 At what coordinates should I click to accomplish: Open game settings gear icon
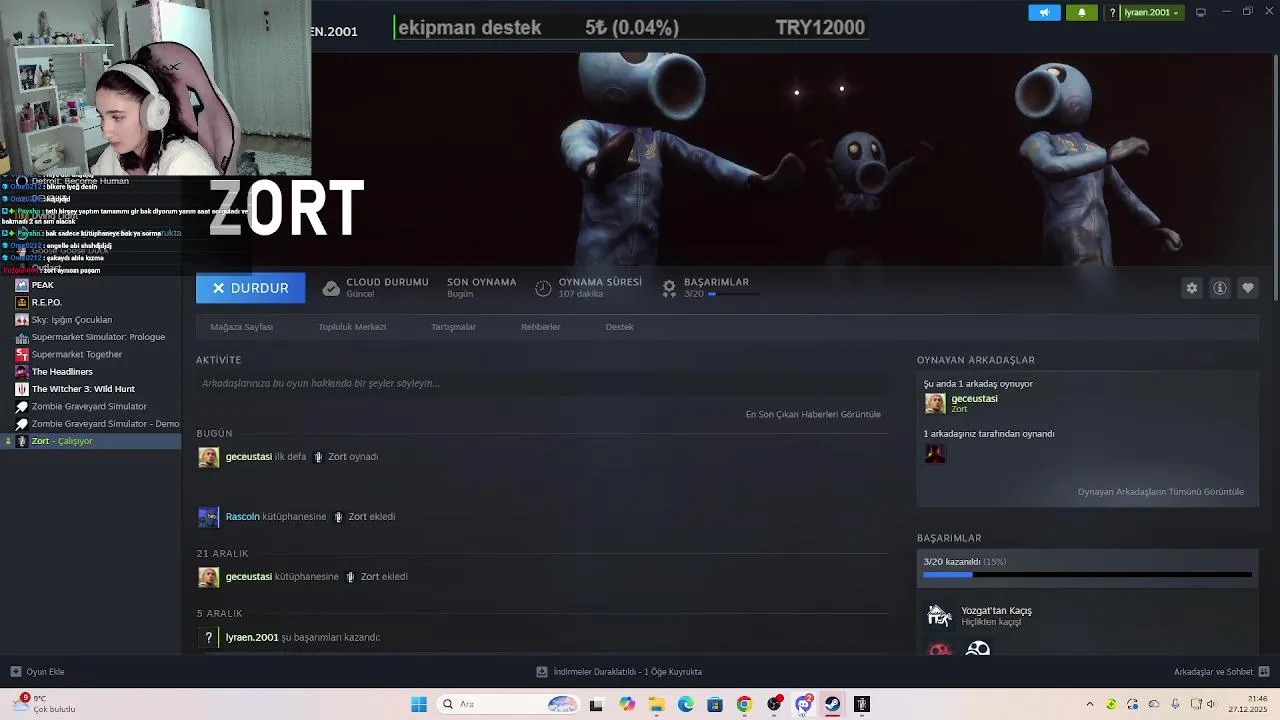(1192, 288)
